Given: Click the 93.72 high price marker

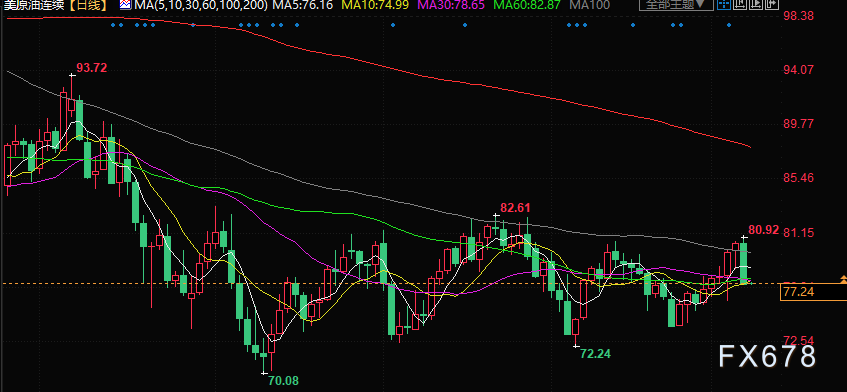Looking at the screenshot, I should point(91,67).
